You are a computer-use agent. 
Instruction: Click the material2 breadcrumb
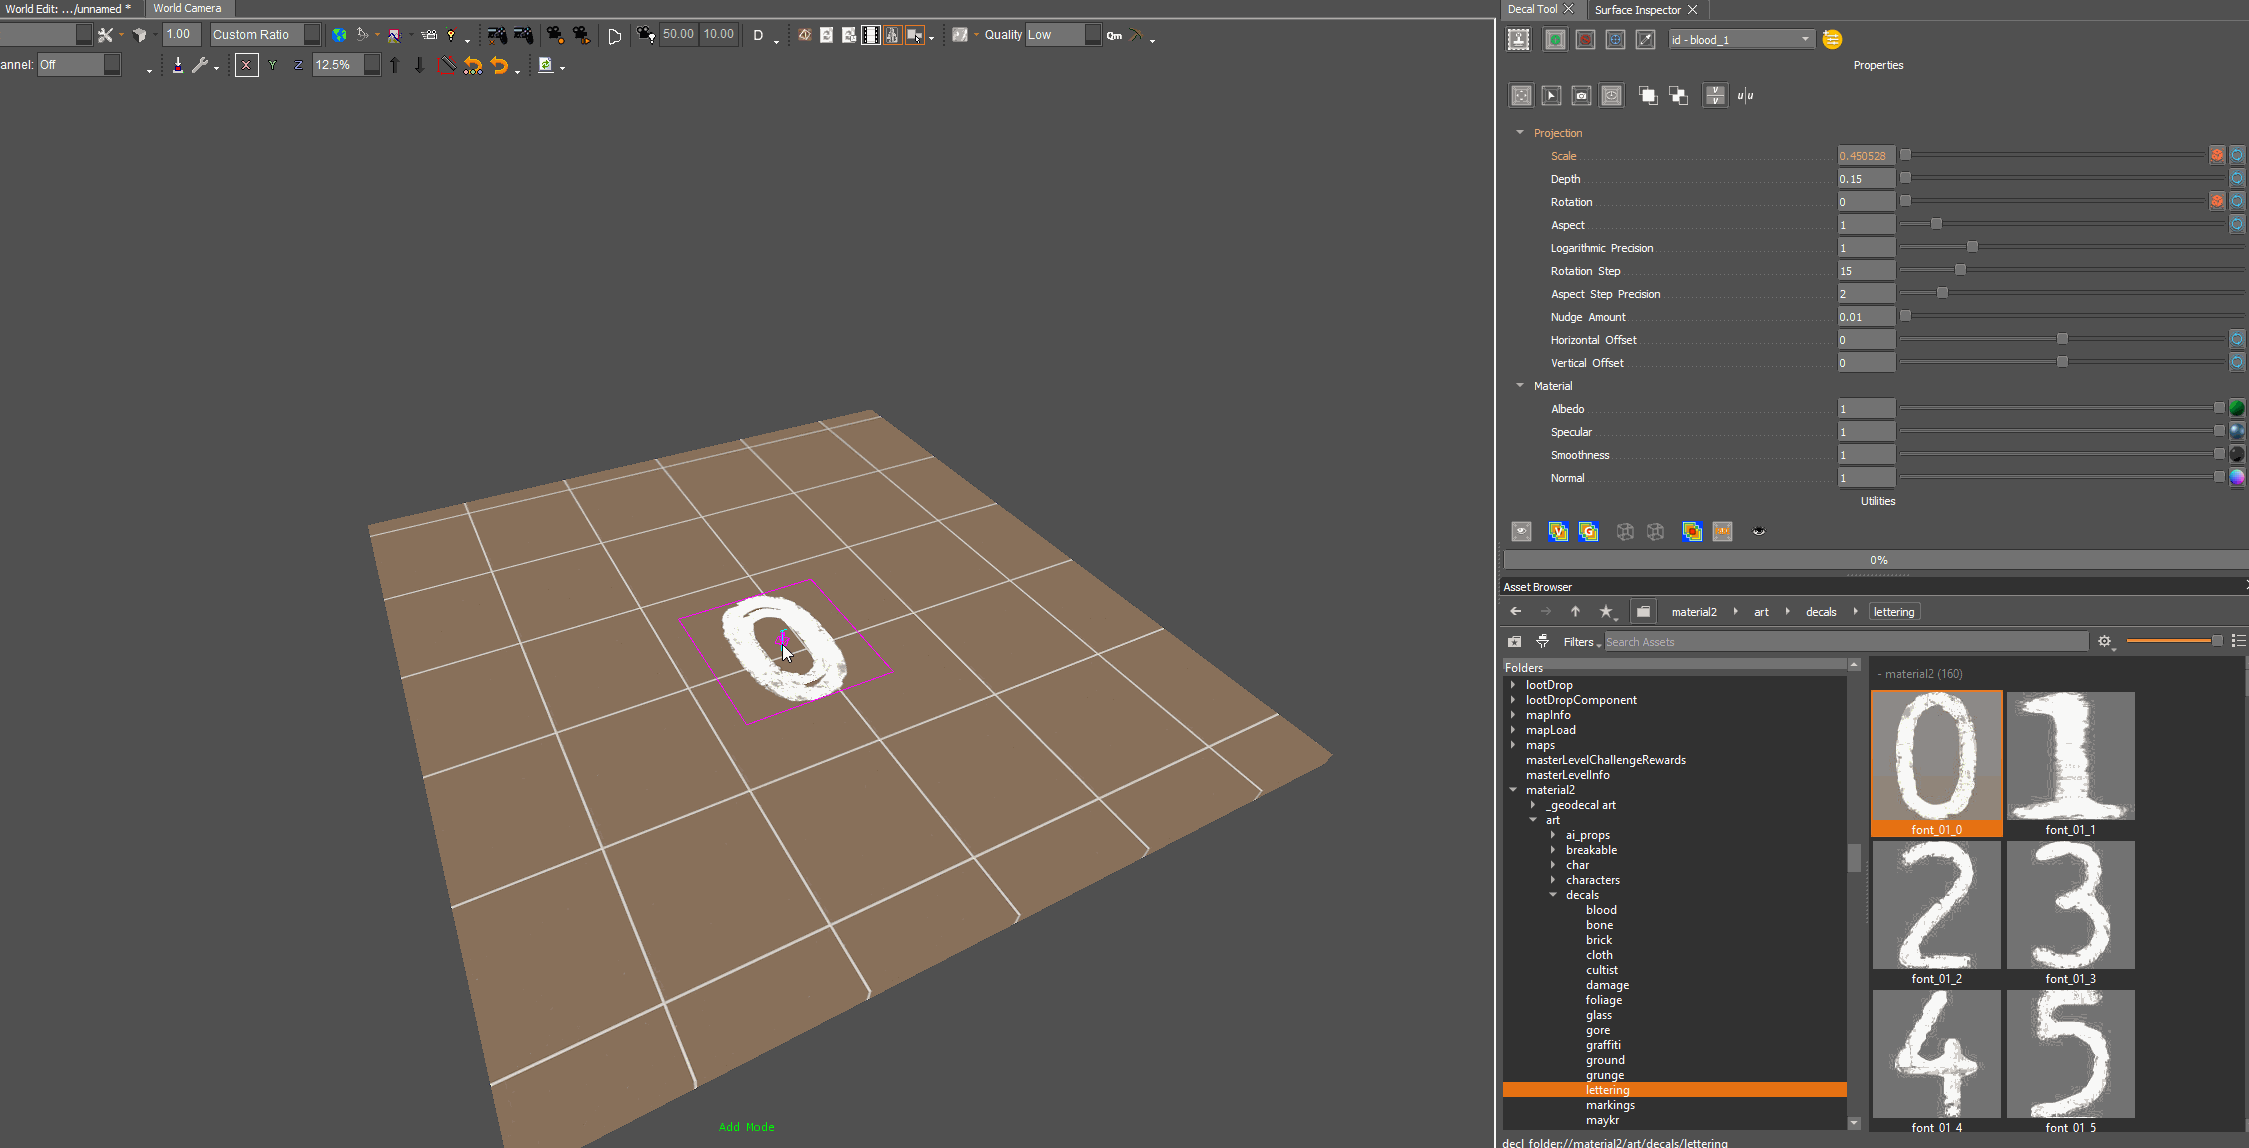click(x=1694, y=612)
